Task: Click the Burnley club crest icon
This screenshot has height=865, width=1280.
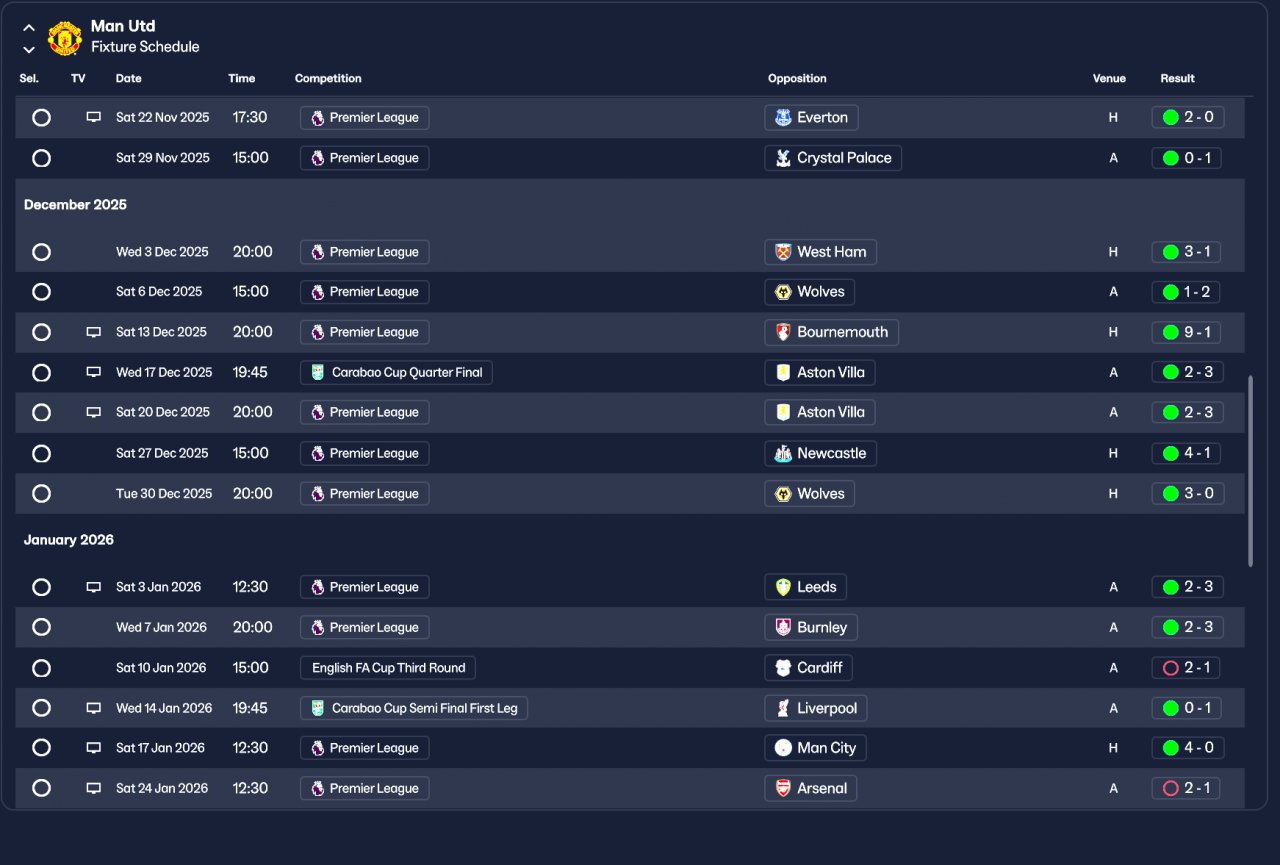Action: click(x=783, y=627)
